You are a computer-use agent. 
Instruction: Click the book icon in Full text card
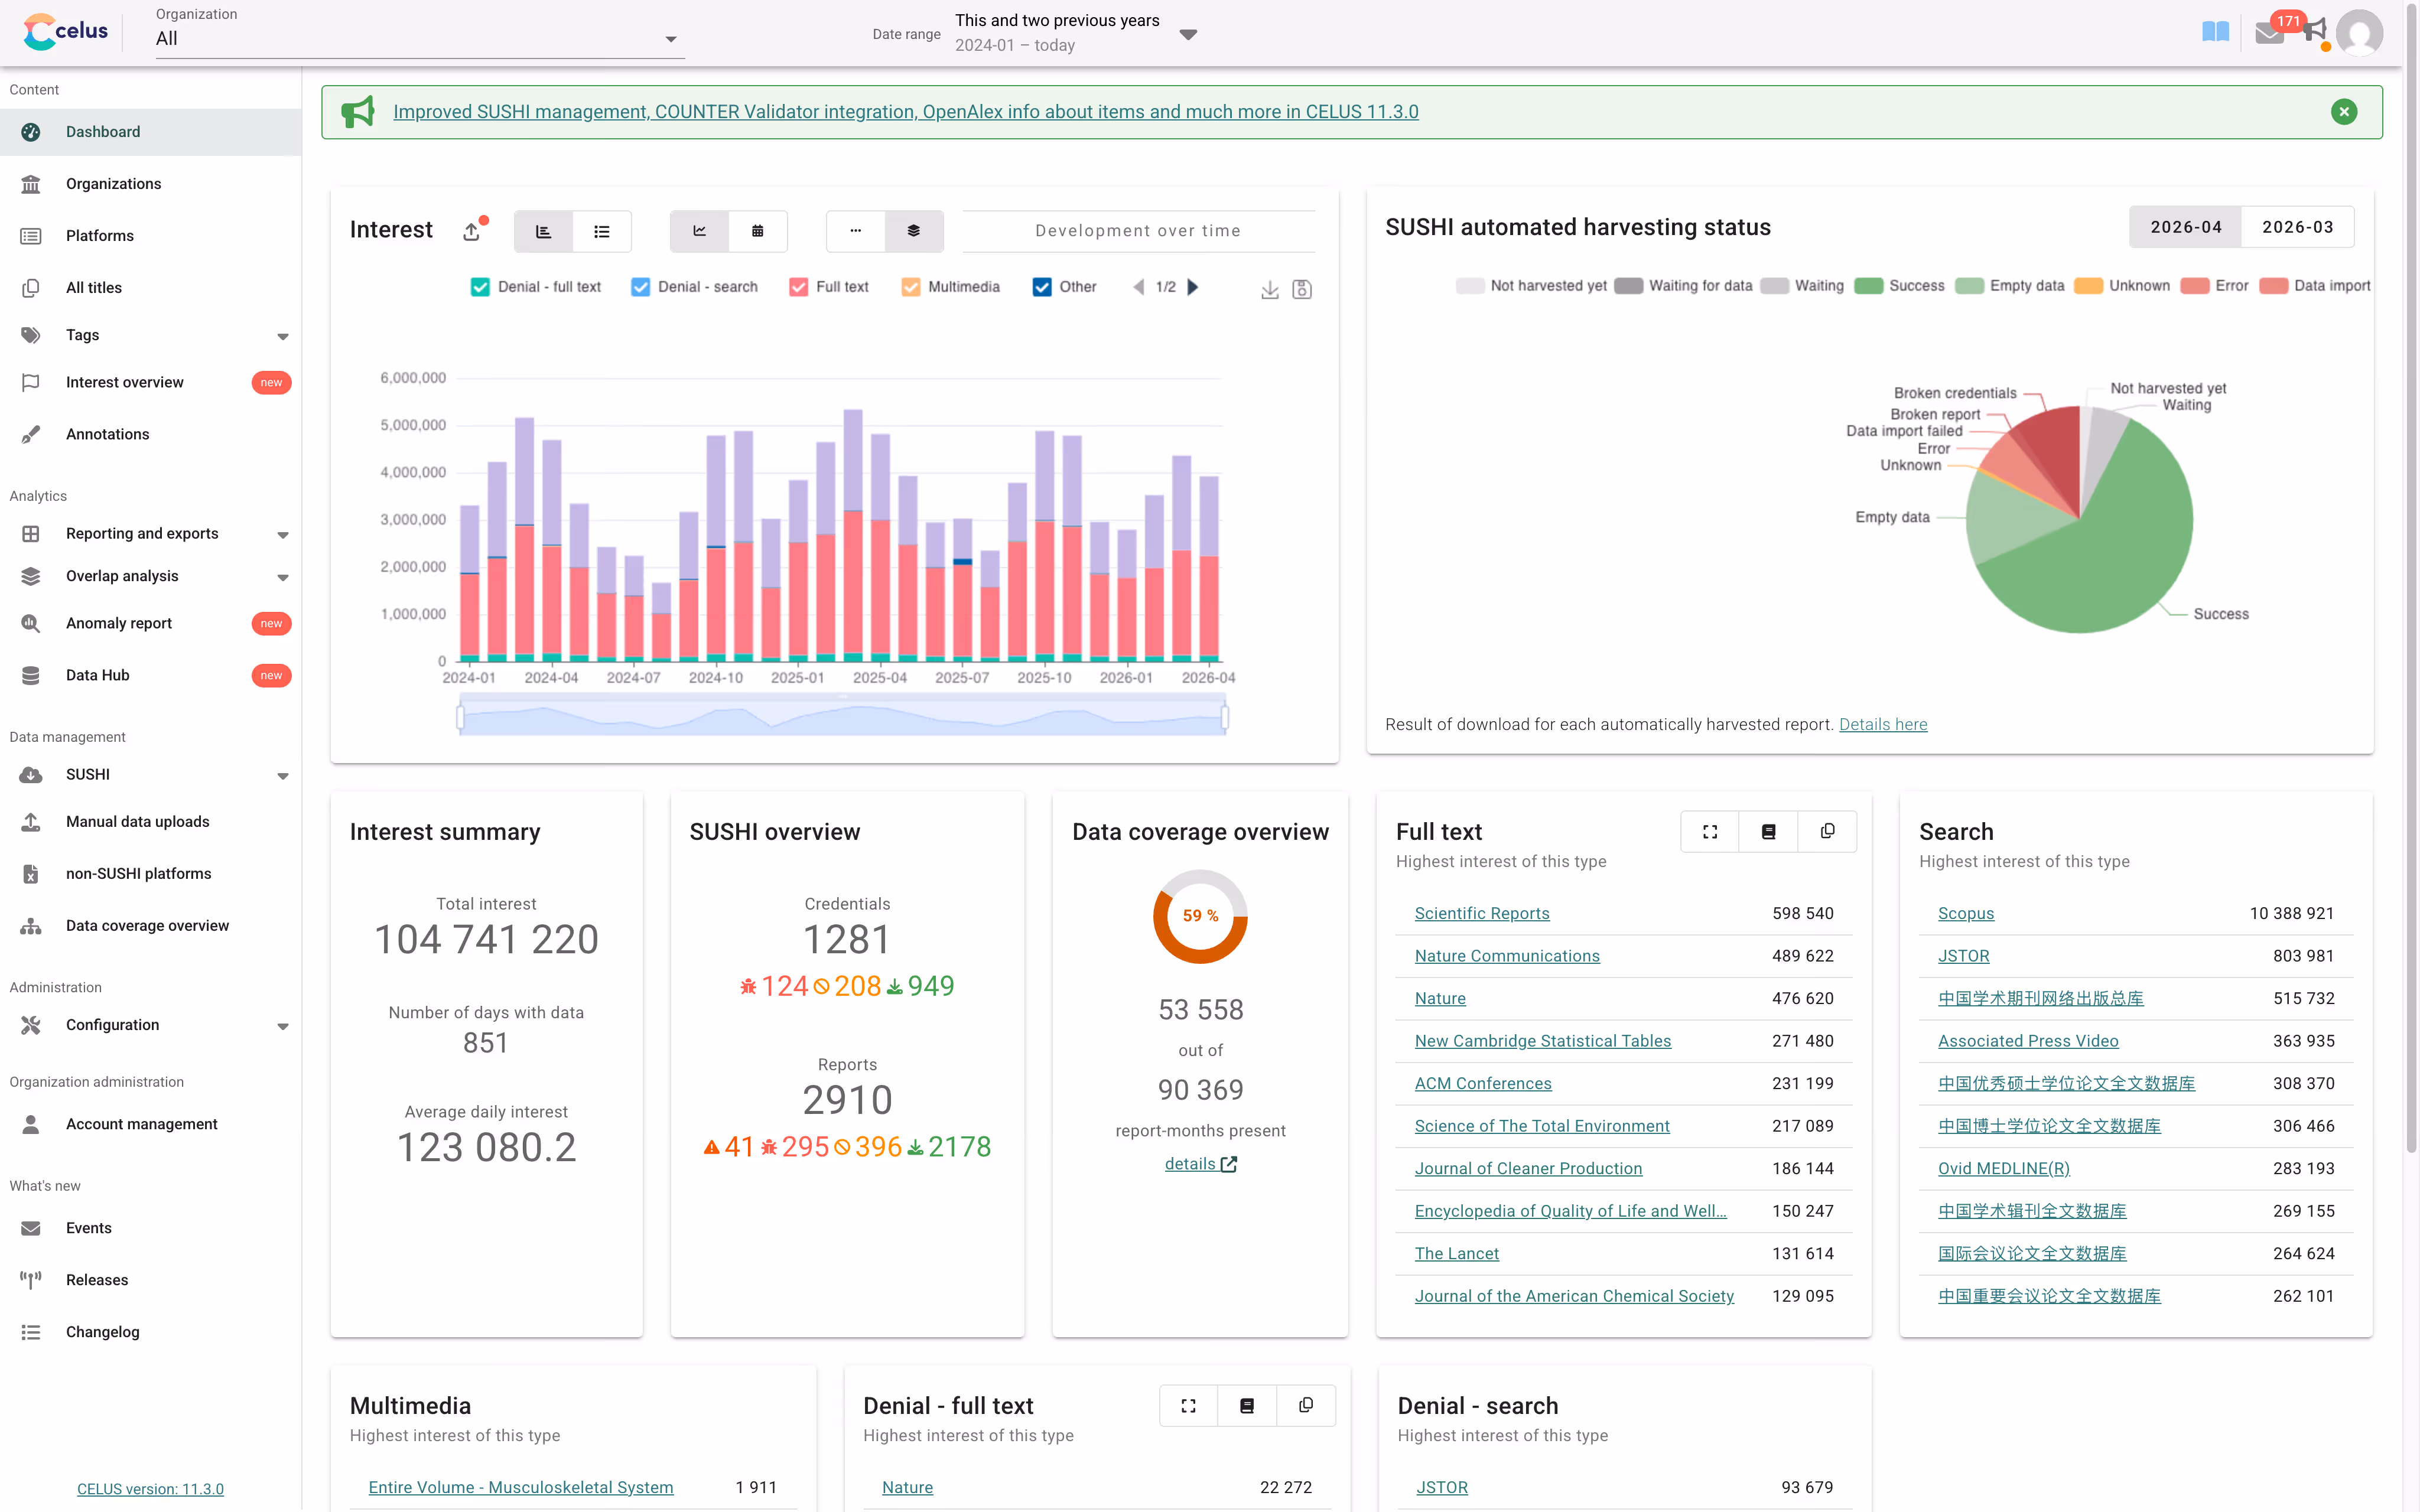point(1769,832)
